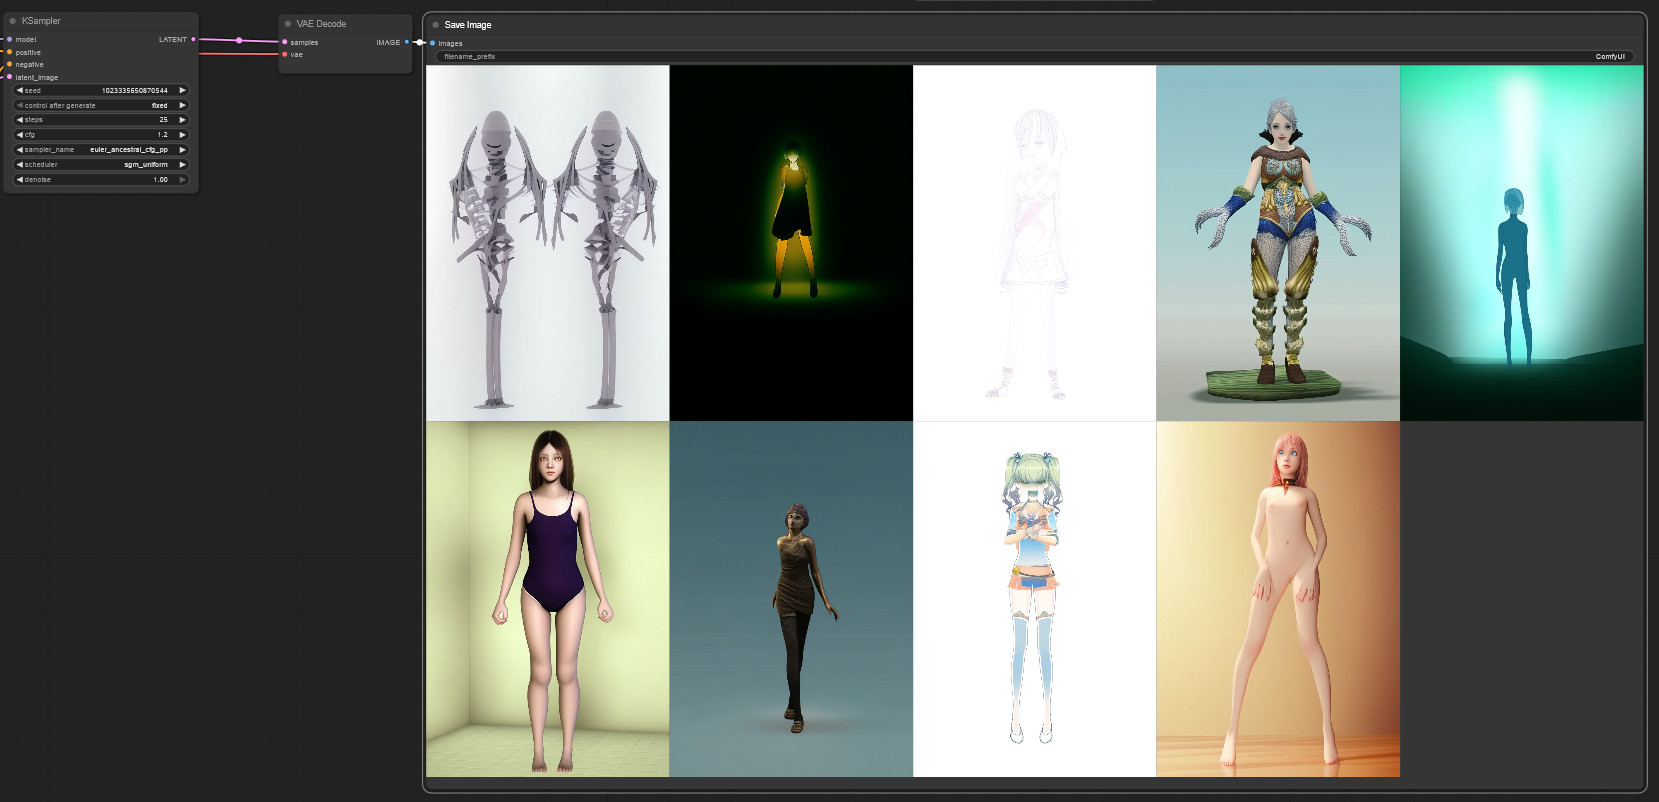
Task: Click the Save Image node title
Action: (468, 25)
